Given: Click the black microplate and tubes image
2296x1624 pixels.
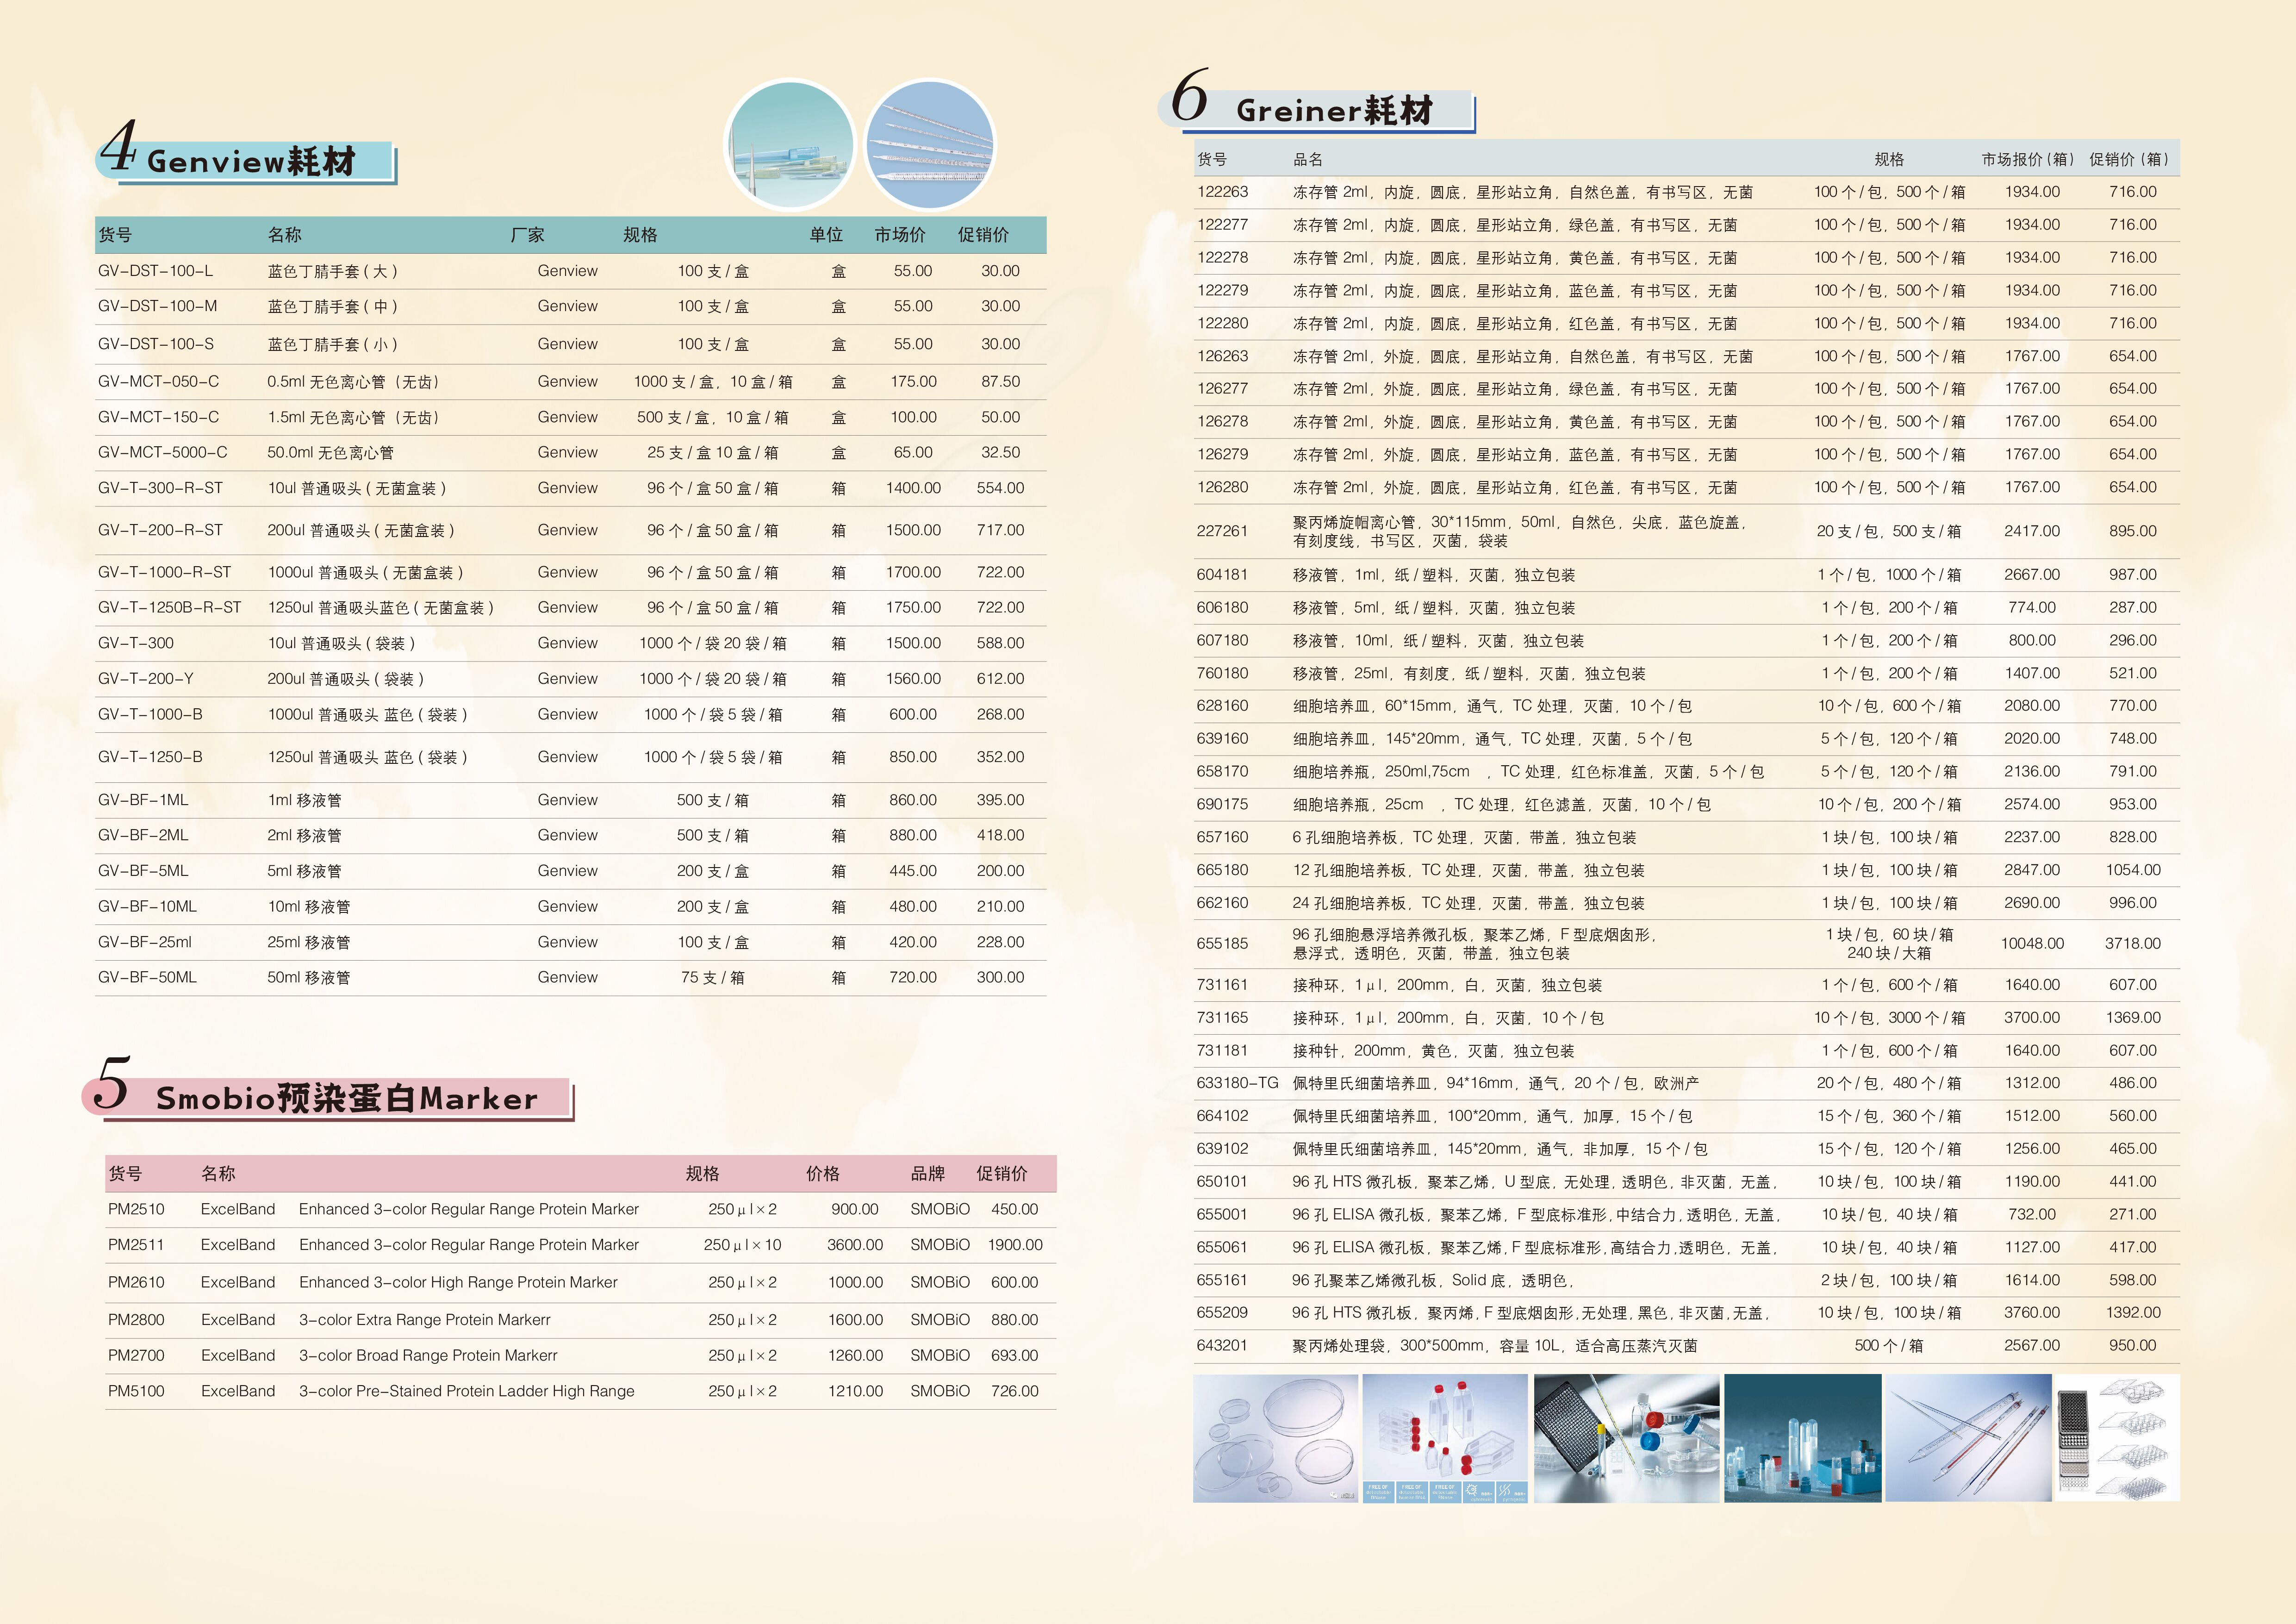Looking at the screenshot, I should [1626, 1438].
